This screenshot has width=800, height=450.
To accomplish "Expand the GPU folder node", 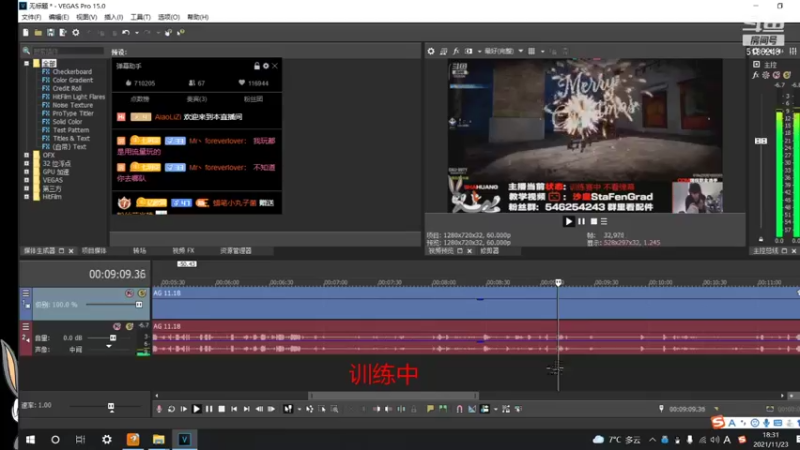I will pos(27,172).
